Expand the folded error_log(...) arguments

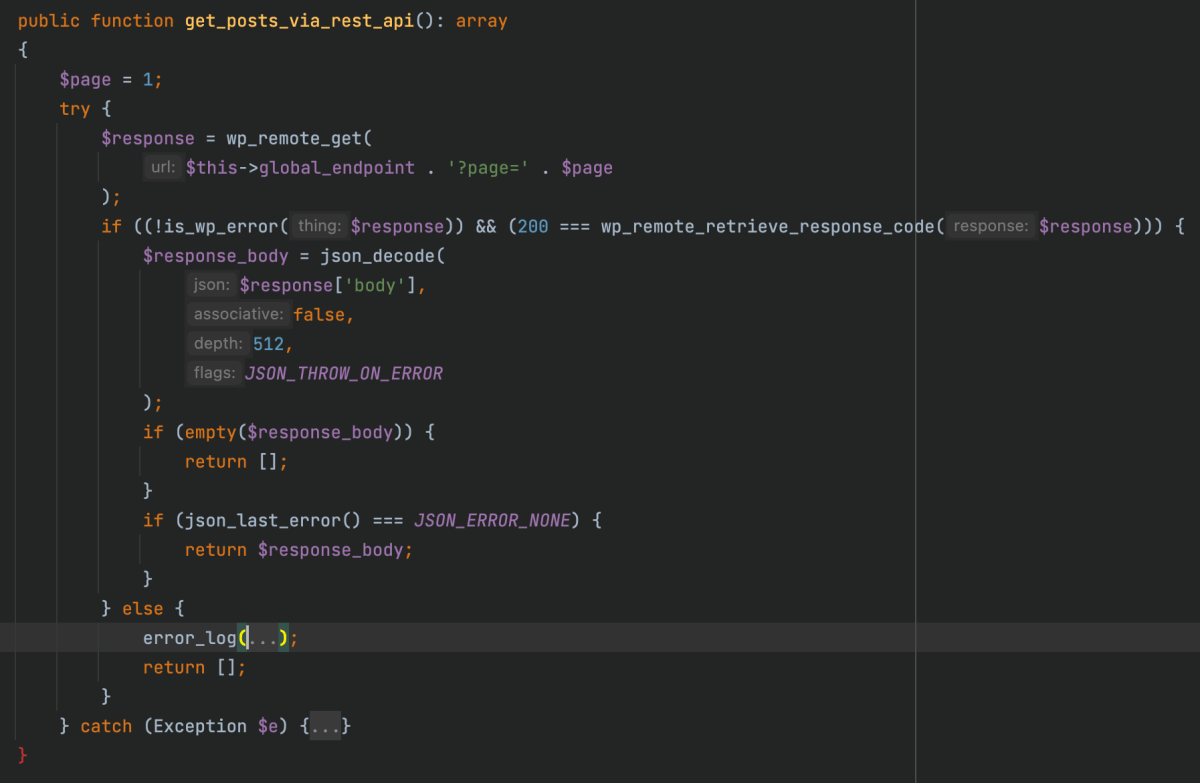pyautogui.click(x=263, y=638)
